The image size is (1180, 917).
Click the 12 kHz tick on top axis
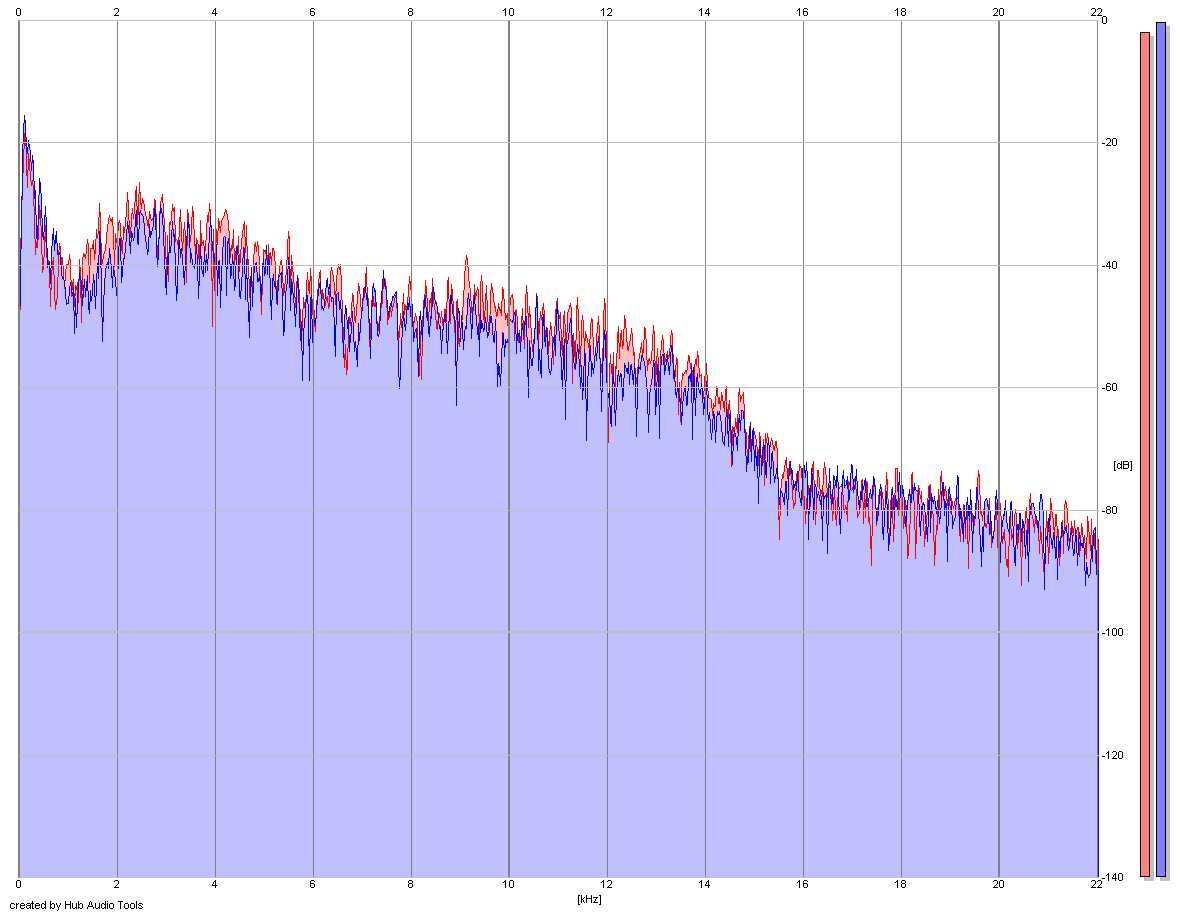[x=607, y=12]
